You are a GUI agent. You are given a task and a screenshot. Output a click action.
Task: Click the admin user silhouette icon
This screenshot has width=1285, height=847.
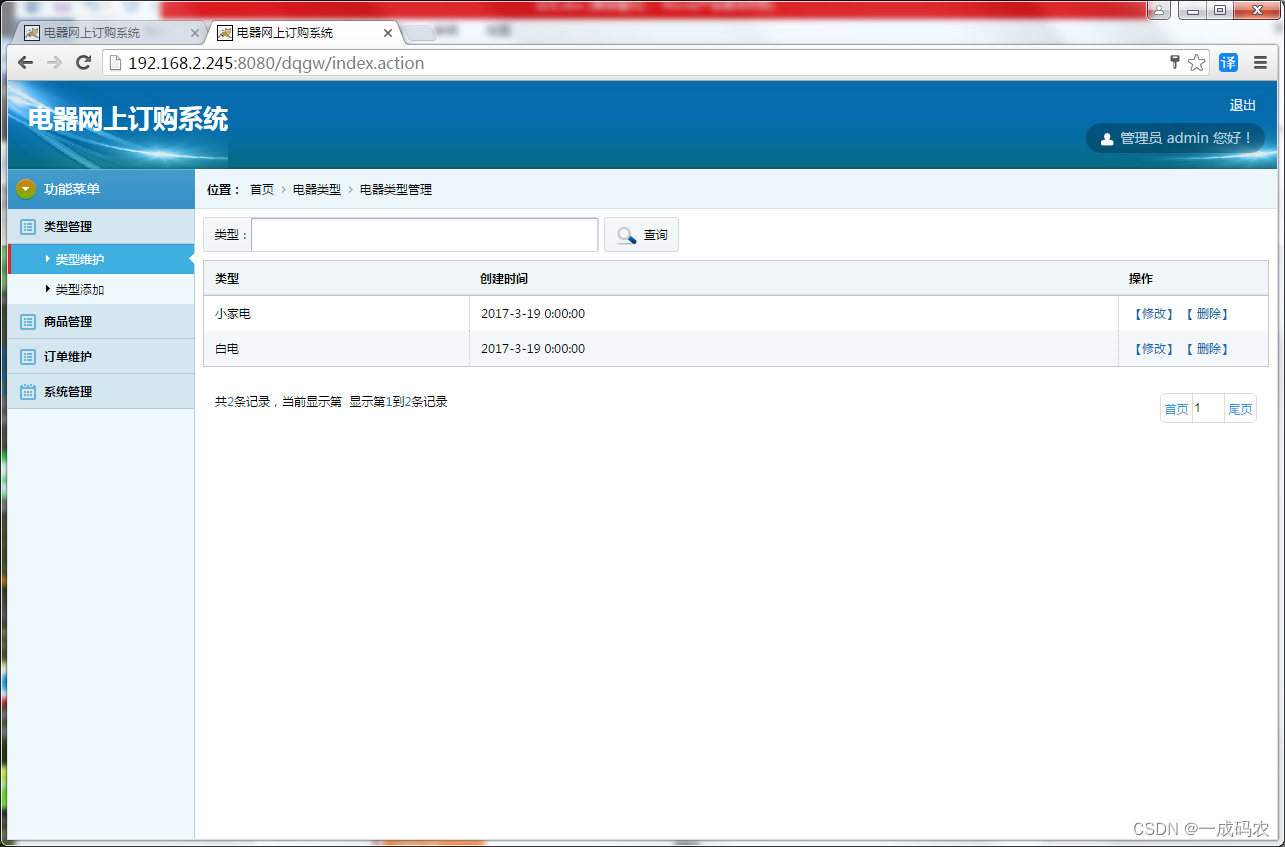[1107, 139]
